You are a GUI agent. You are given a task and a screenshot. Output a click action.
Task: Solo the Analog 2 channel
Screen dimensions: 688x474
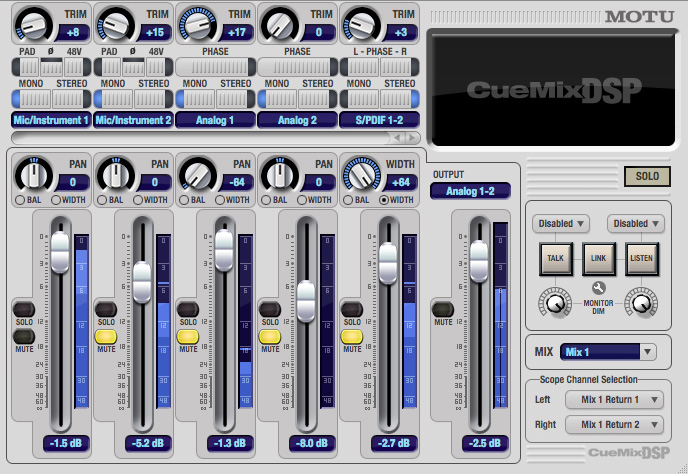pyautogui.click(x=269, y=308)
